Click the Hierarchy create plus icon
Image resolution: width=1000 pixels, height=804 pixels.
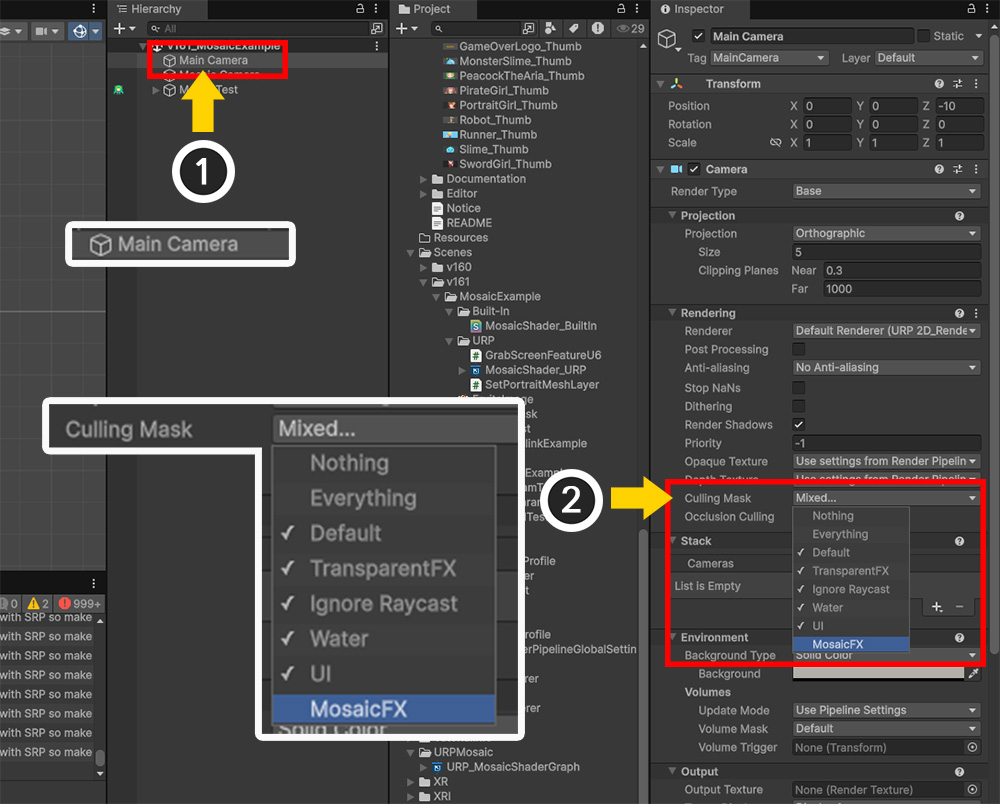[119, 29]
